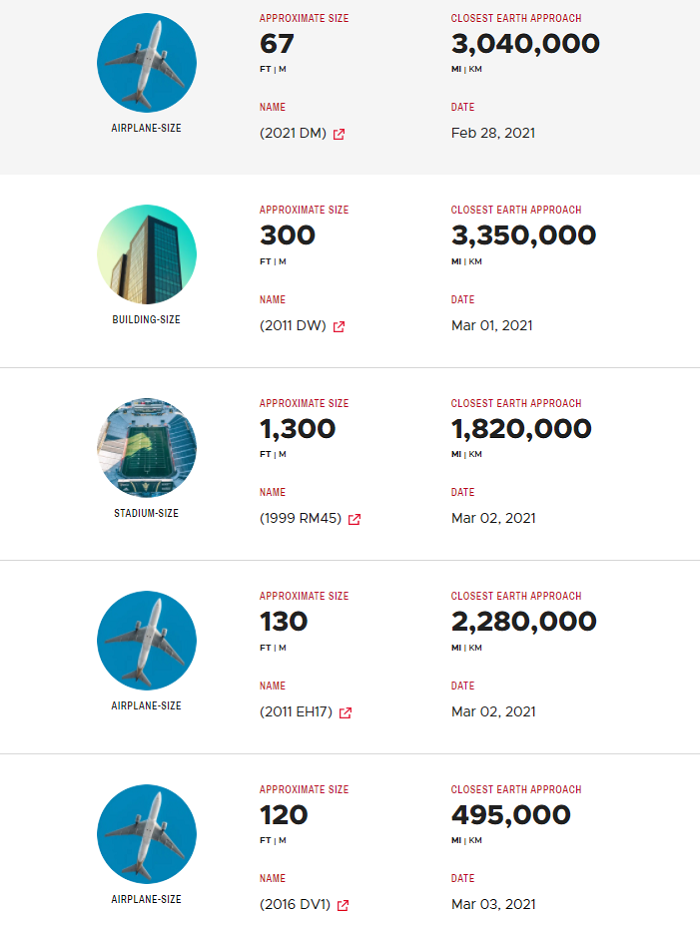Click airplane image in the 2021 DM row
Screen dimensions: 700x925
(147, 63)
